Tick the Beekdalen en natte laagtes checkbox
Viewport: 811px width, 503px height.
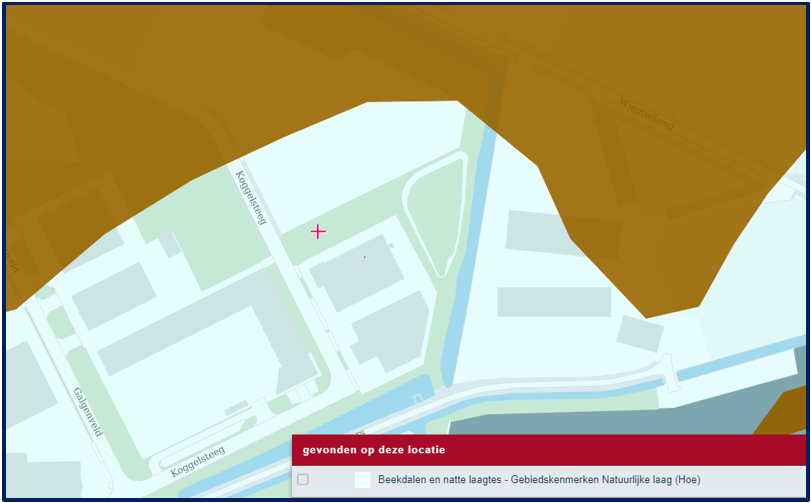303,480
